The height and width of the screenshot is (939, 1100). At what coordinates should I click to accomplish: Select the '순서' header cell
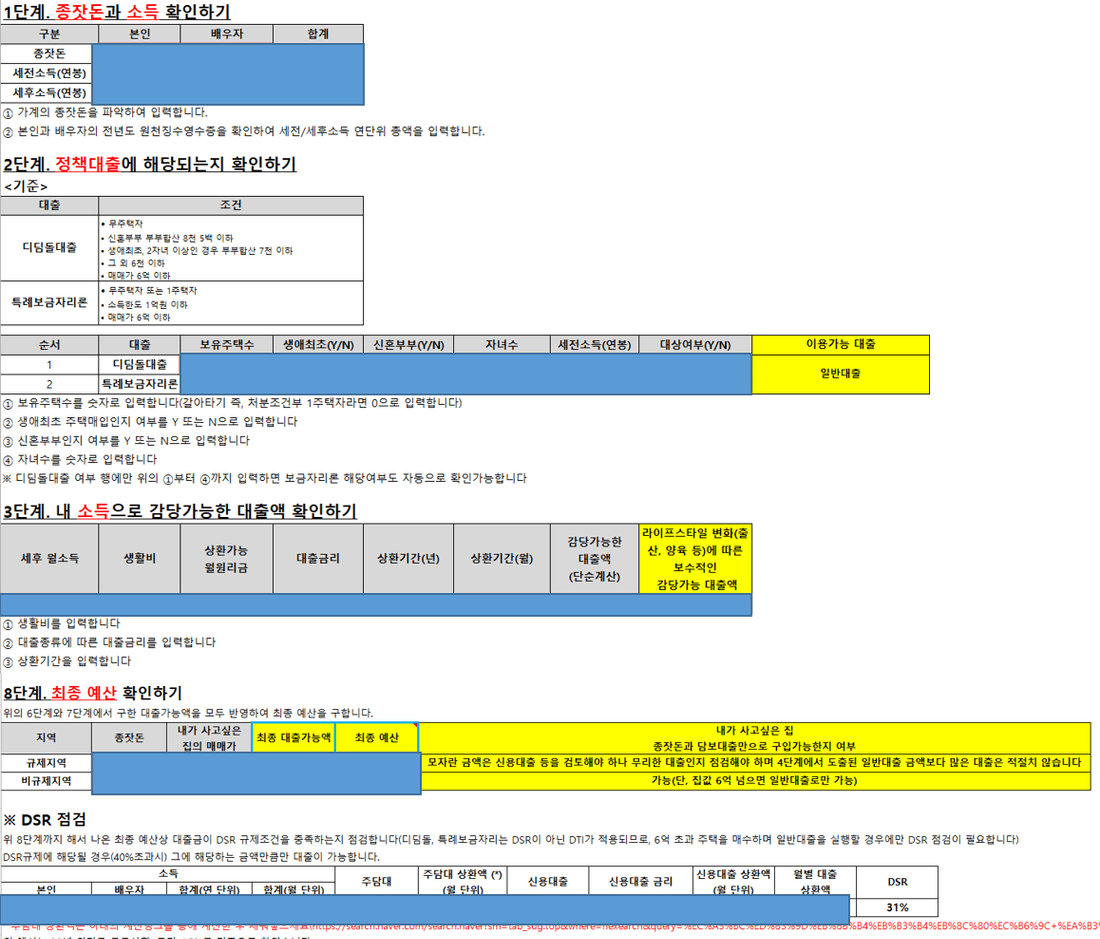(x=50, y=345)
